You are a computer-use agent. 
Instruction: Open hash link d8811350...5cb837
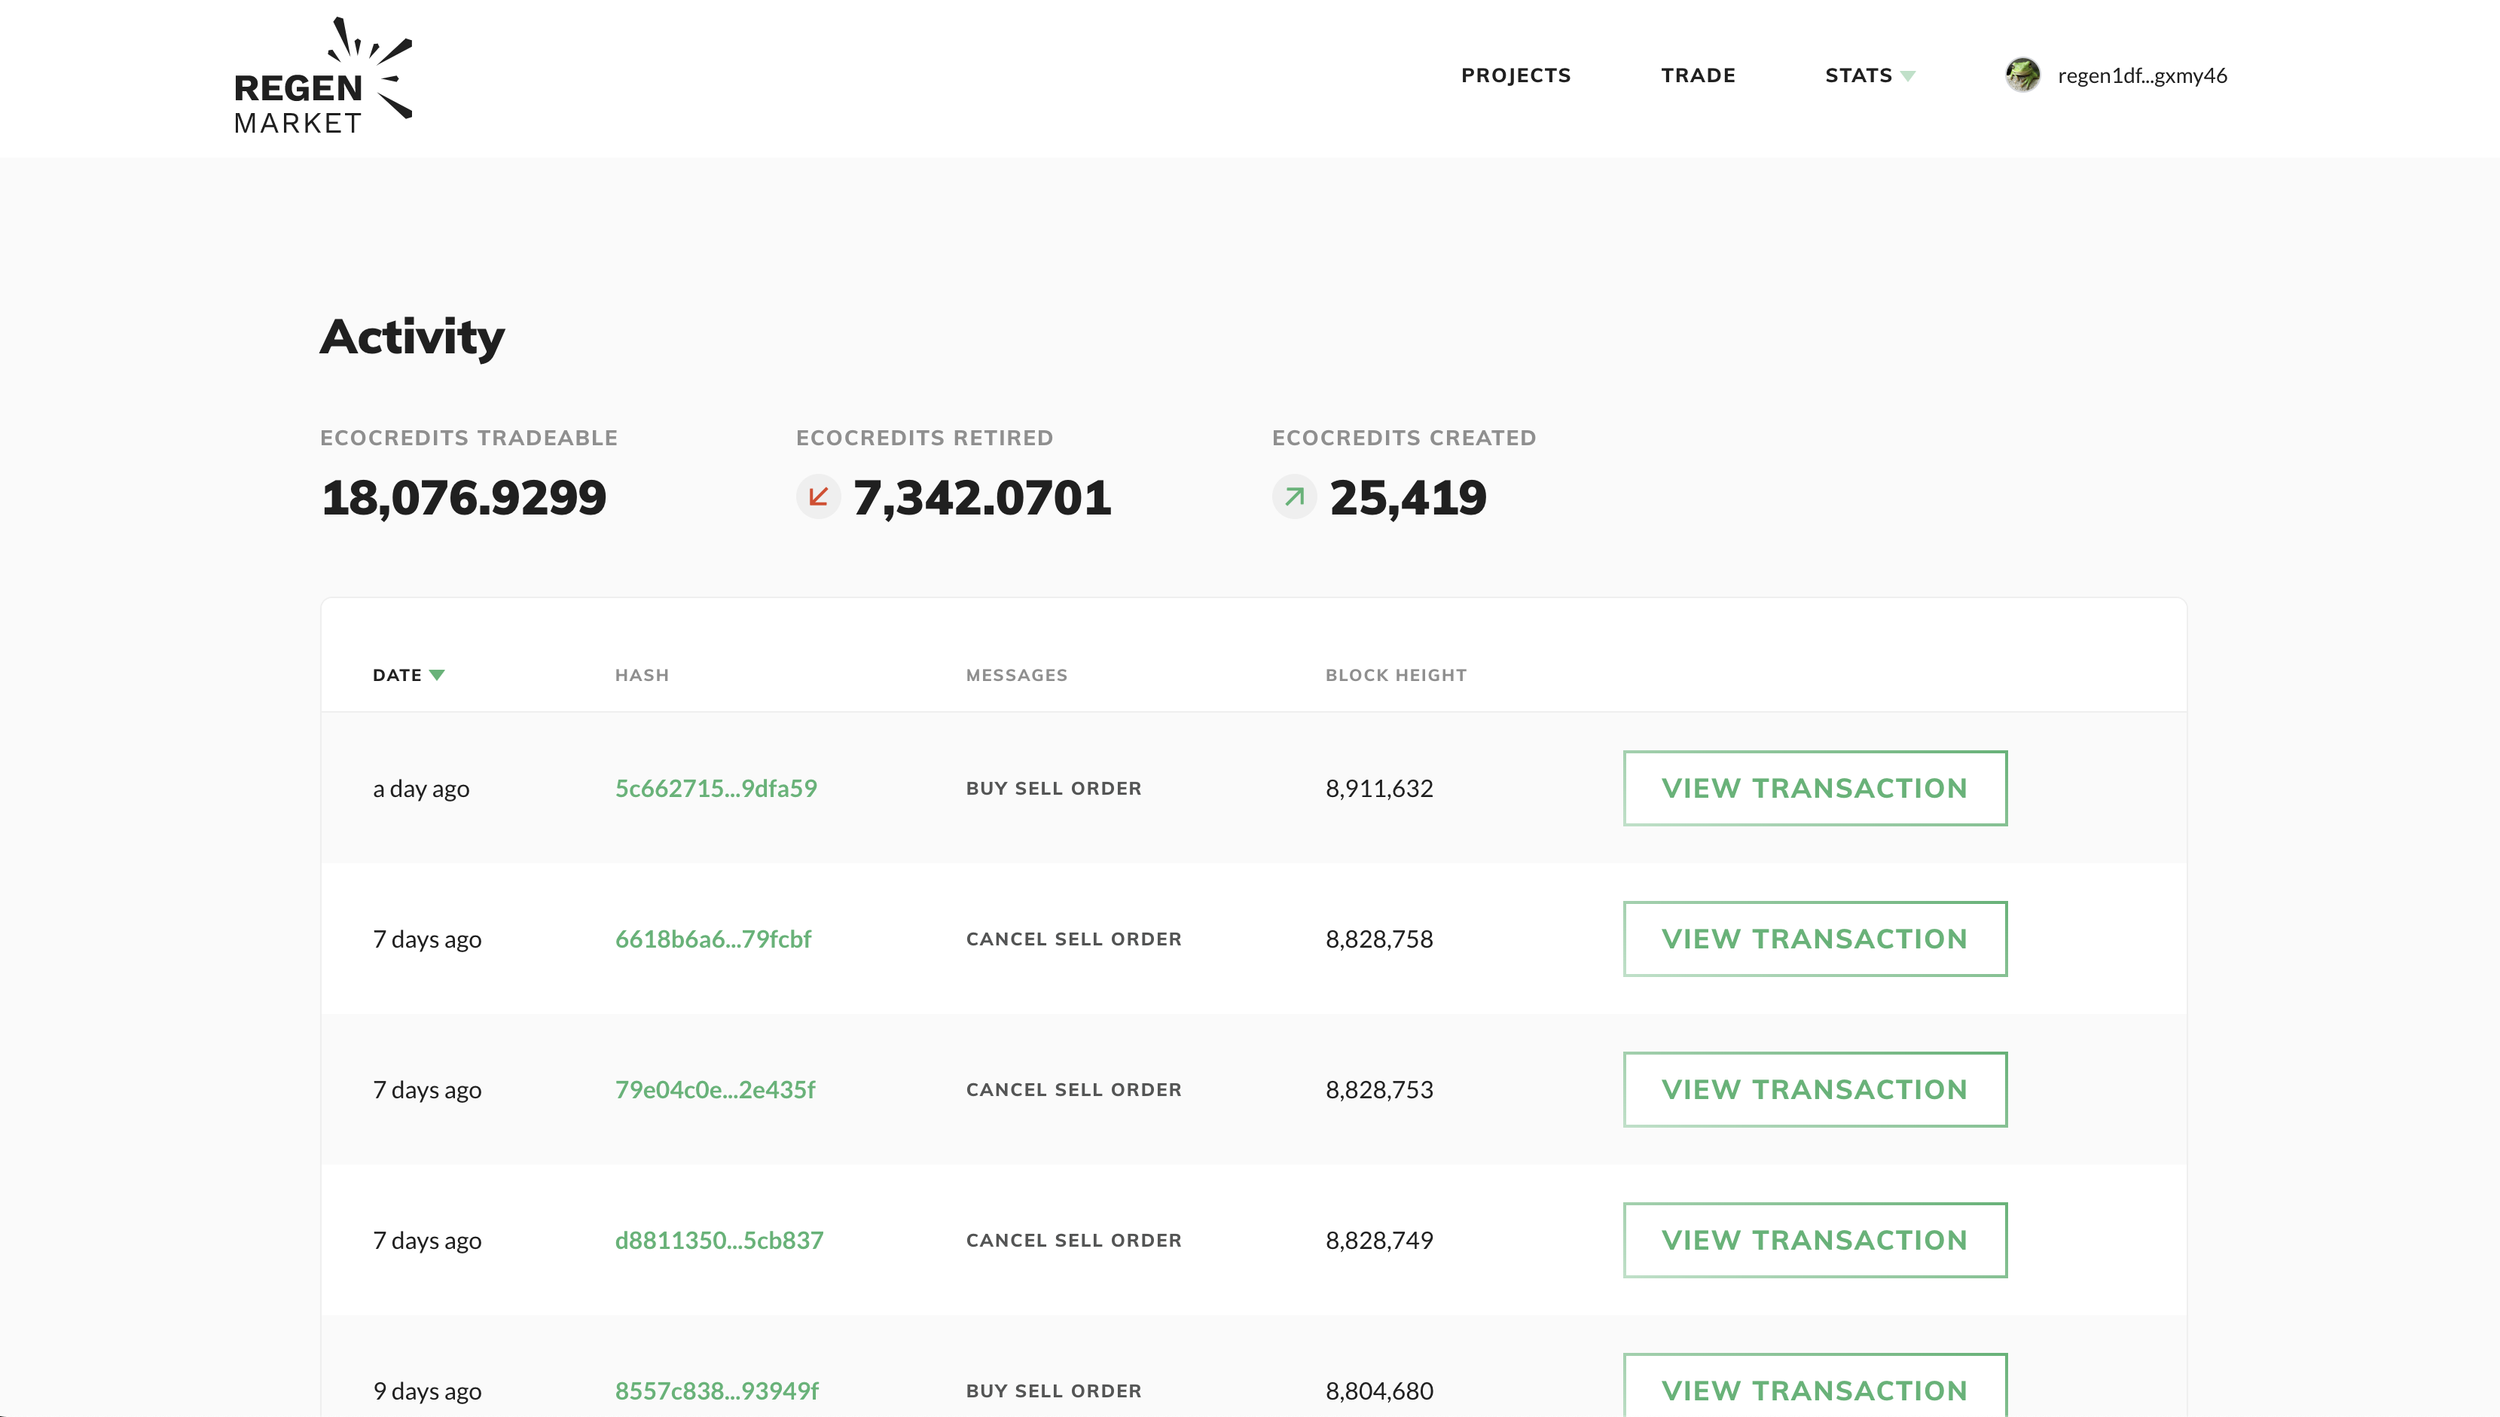tap(719, 1240)
